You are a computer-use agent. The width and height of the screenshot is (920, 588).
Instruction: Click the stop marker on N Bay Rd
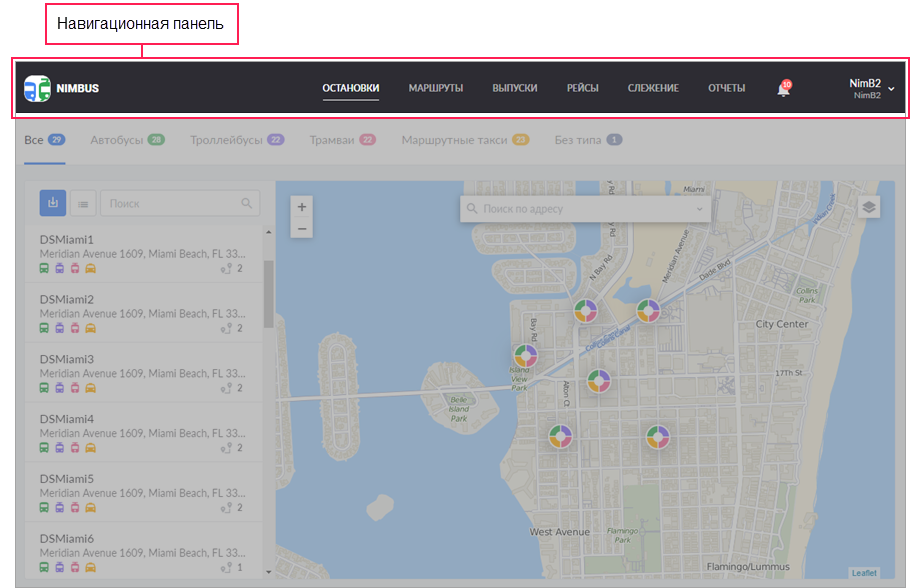586,311
